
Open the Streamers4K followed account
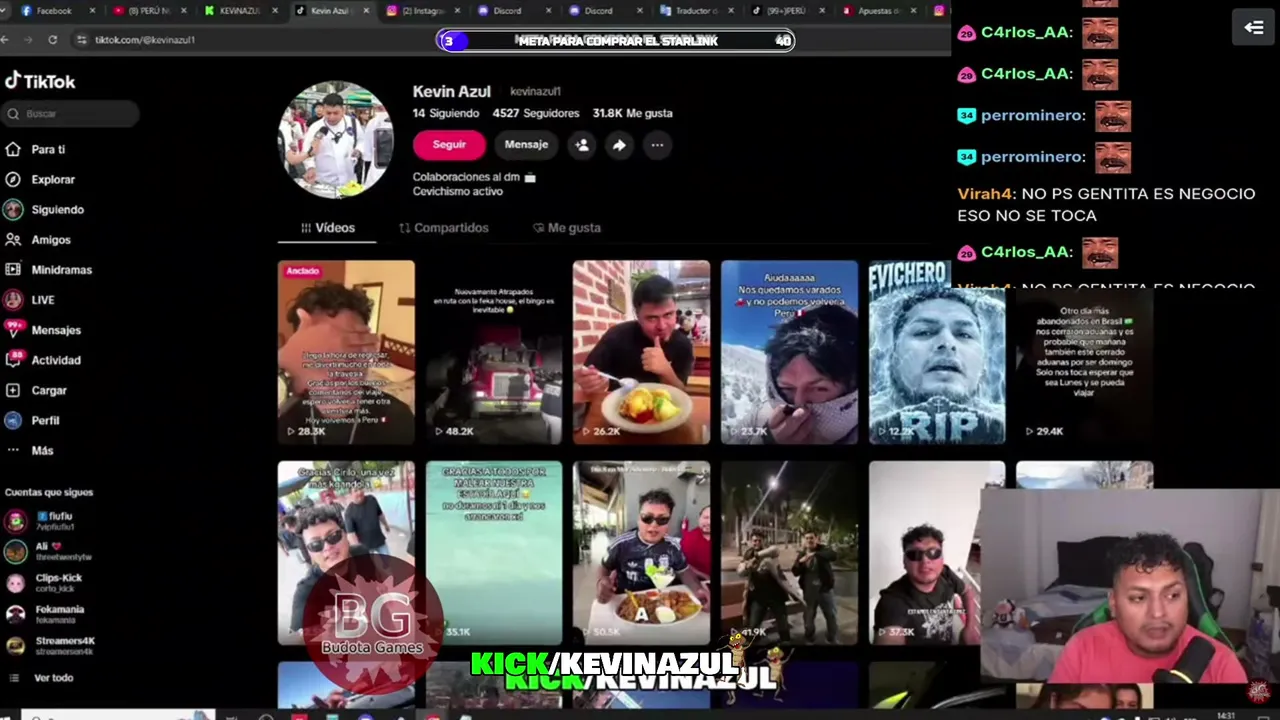(50, 645)
